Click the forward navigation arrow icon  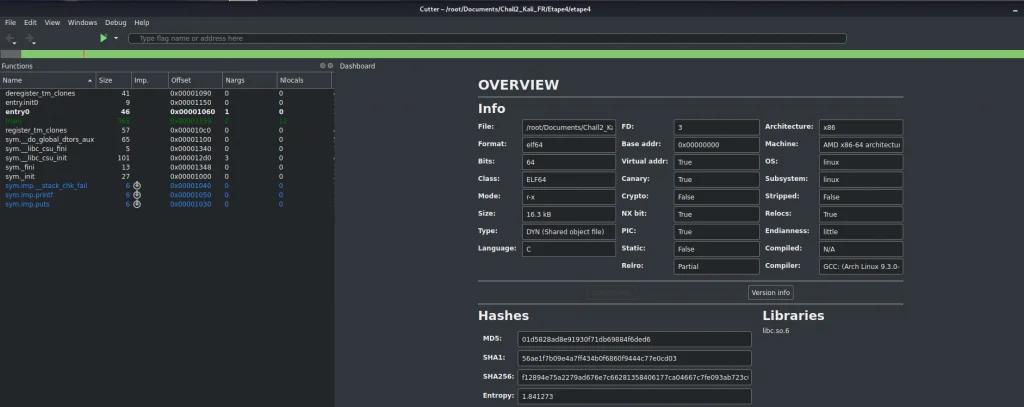[x=30, y=38]
